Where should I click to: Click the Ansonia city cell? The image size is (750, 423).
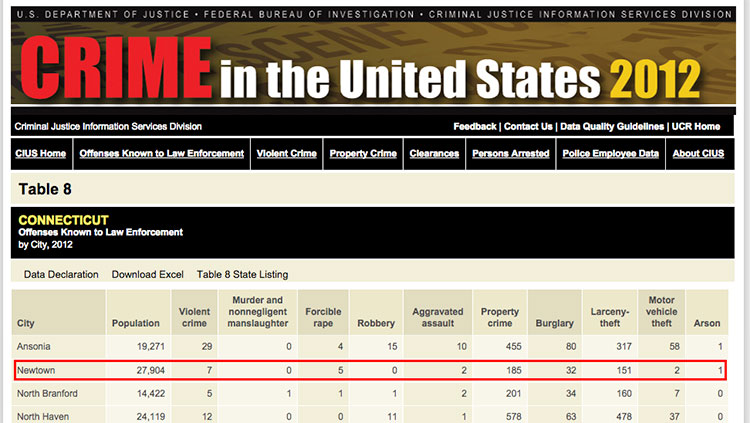35,346
